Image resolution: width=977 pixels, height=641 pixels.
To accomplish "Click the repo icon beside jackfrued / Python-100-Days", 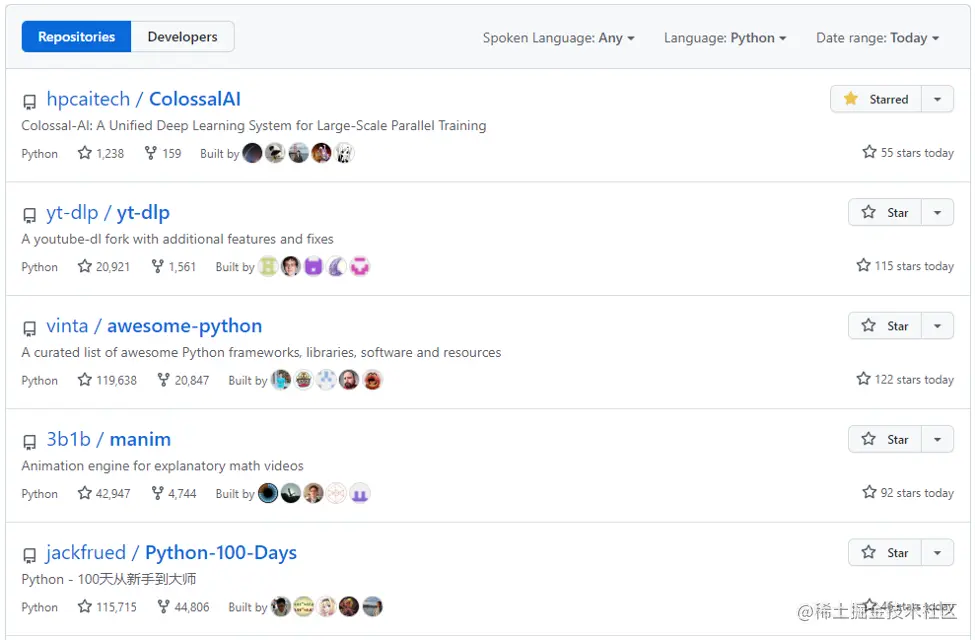I will pos(29,555).
